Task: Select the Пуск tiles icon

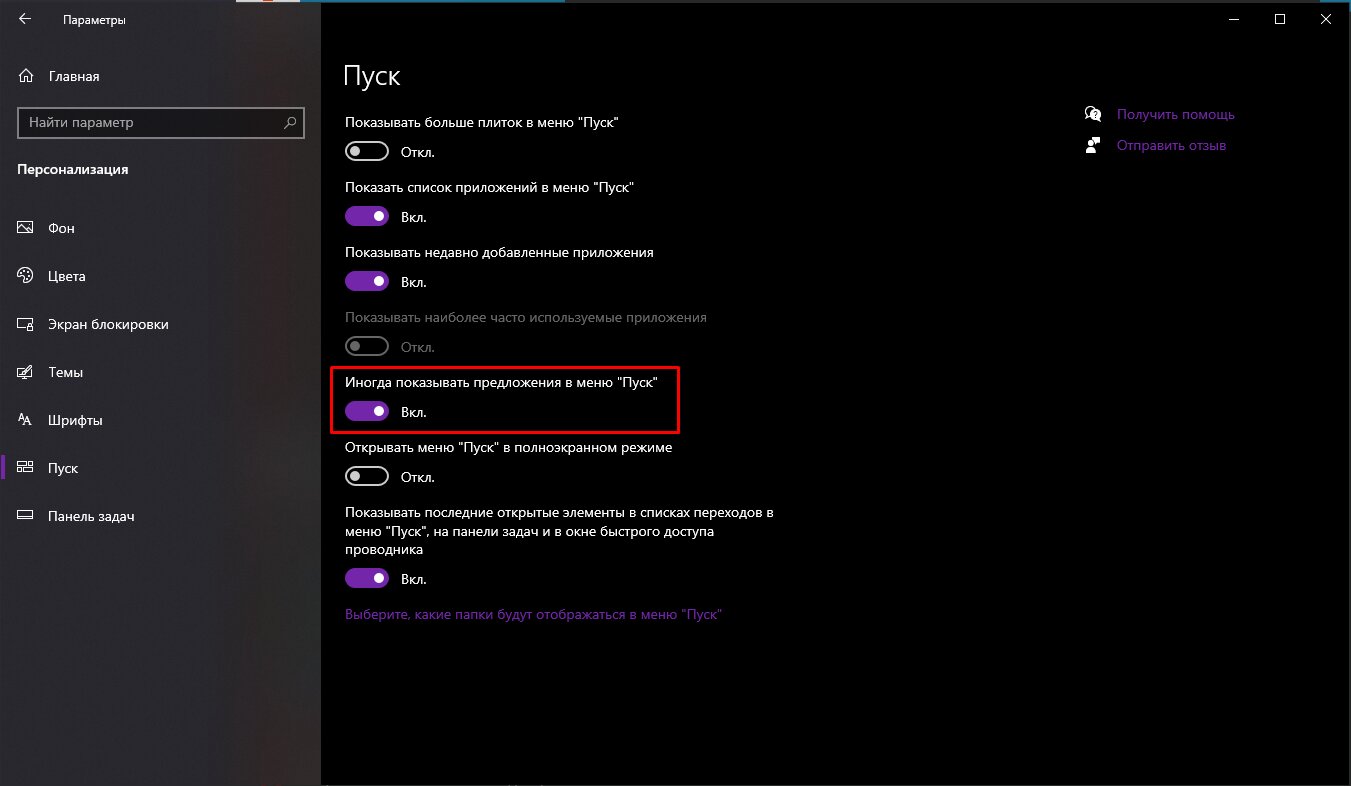Action: [x=26, y=468]
